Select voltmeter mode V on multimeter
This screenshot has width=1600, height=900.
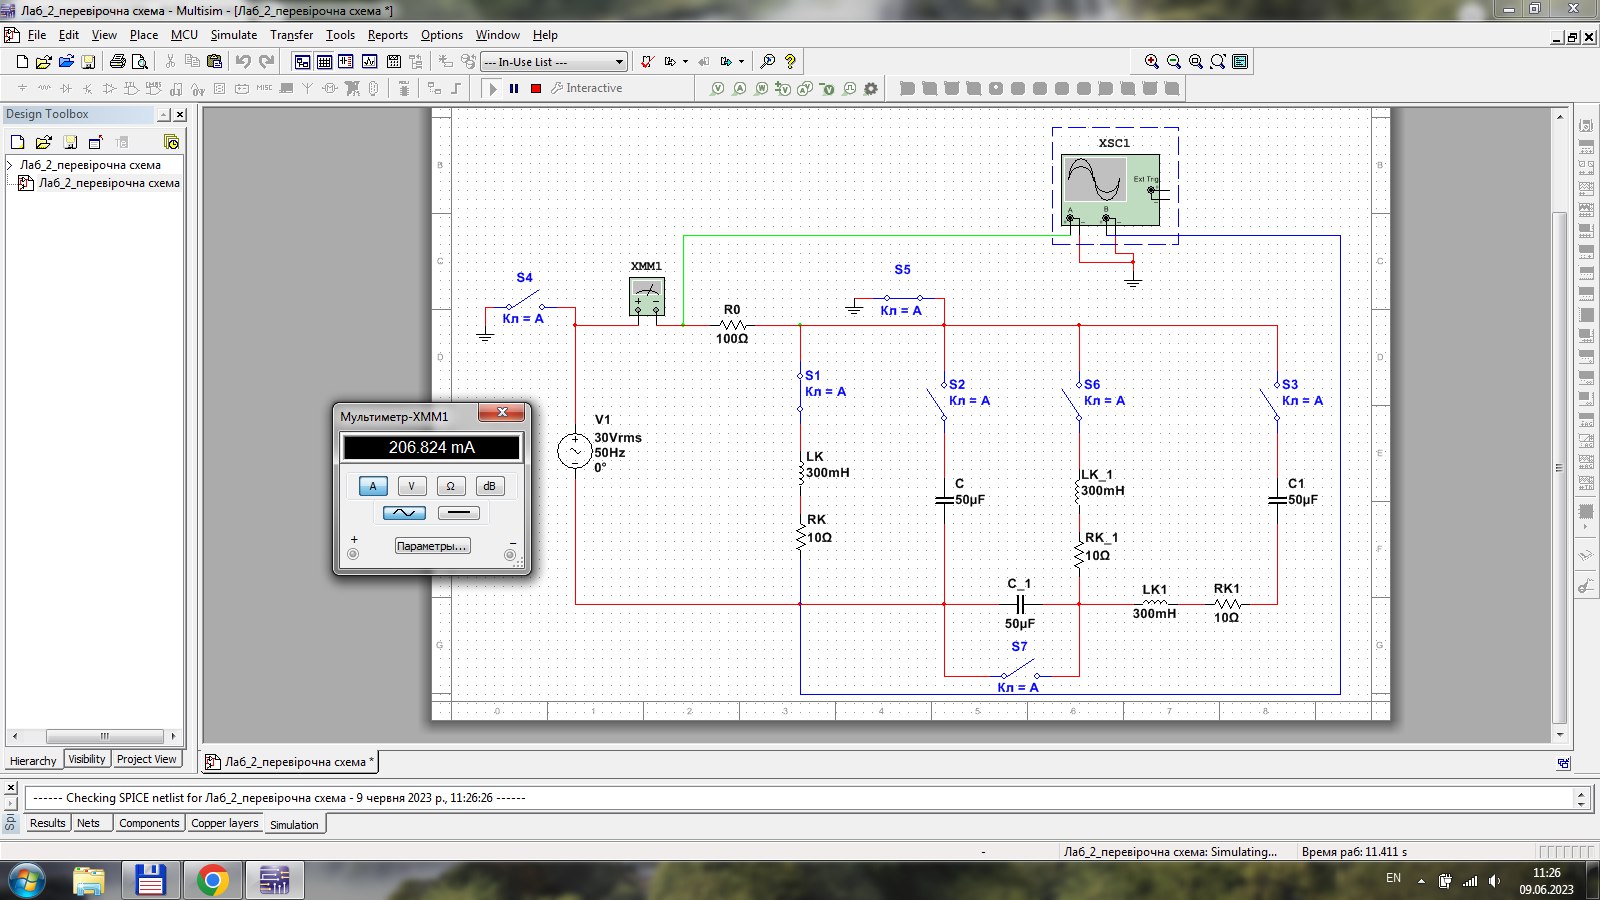[411, 486]
